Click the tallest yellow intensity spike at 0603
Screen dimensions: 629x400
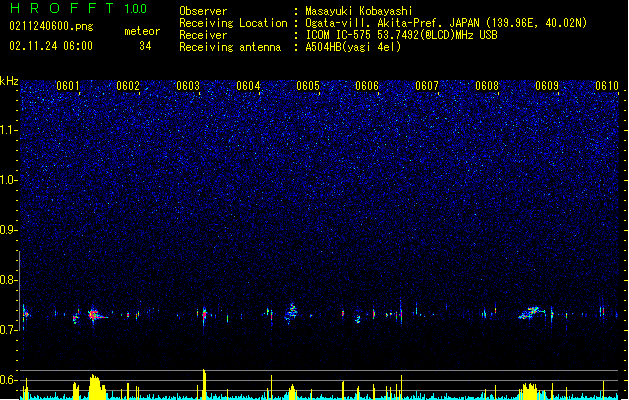[204, 384]
